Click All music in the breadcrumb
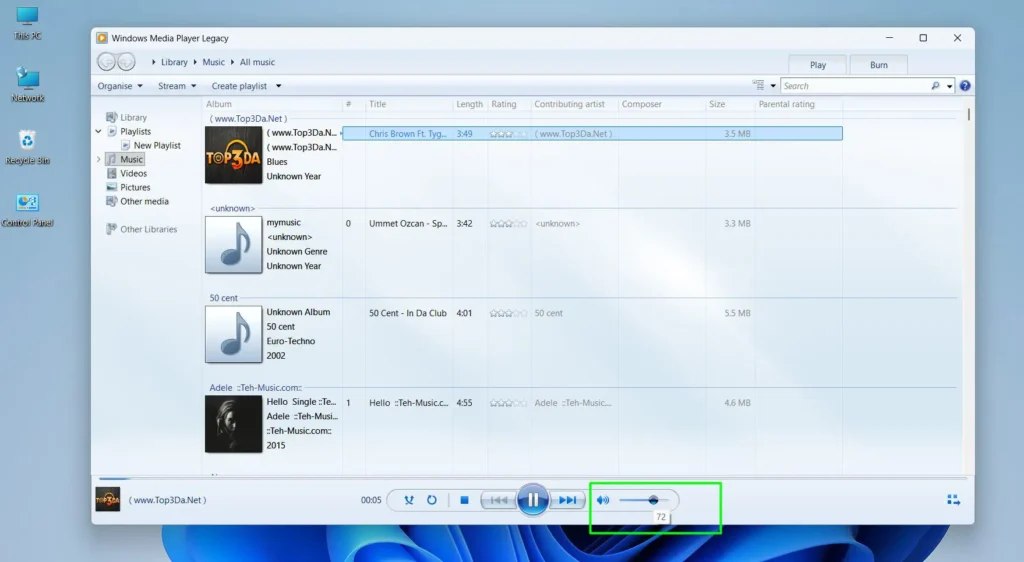 (257, 62)
